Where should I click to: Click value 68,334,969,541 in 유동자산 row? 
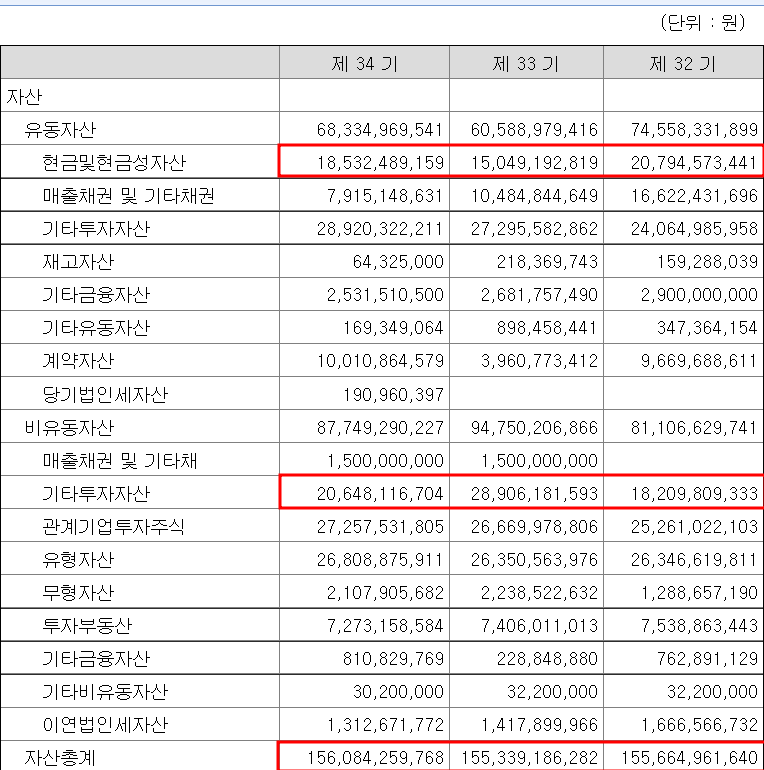tap(380, 130)
